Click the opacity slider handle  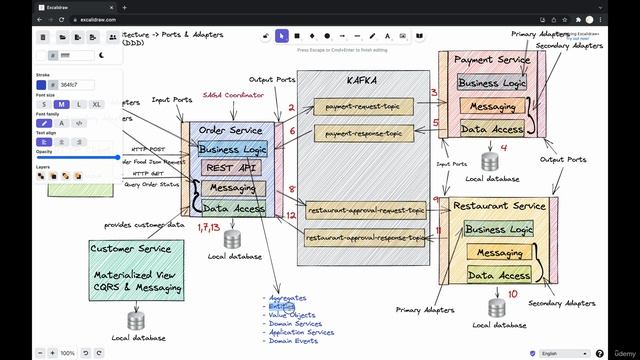coord(118,157)
